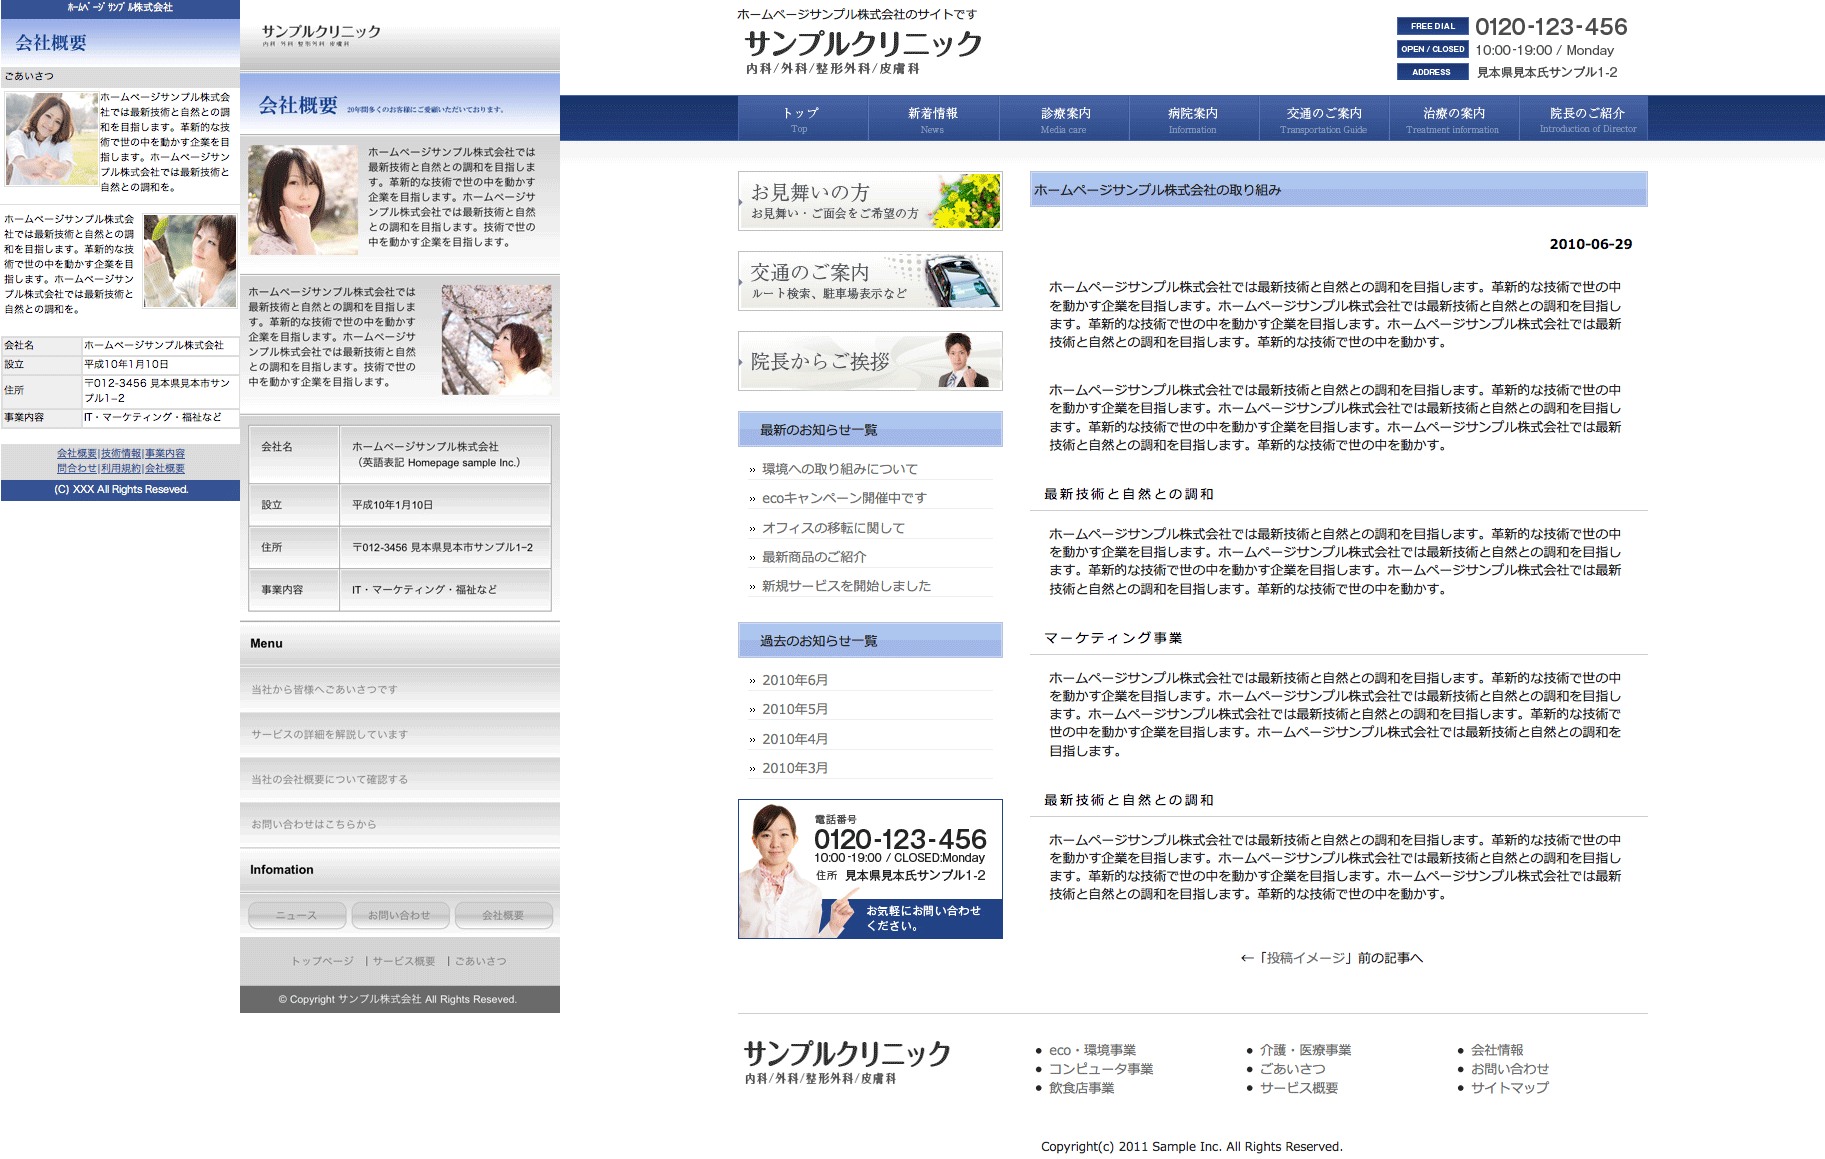The width and height of the screenshot is (1825, 1159).
Task: Click the サイトマップ footer link
Action: point(1509,1088)
